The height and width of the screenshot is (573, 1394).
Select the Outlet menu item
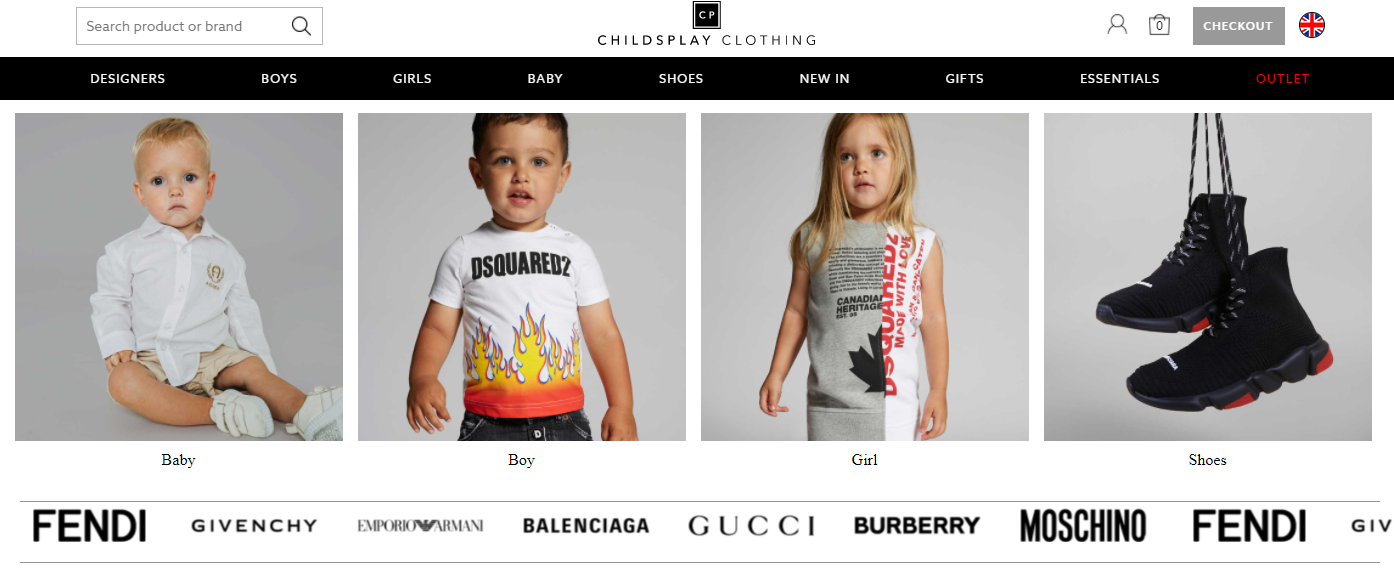pos(1282,78)
